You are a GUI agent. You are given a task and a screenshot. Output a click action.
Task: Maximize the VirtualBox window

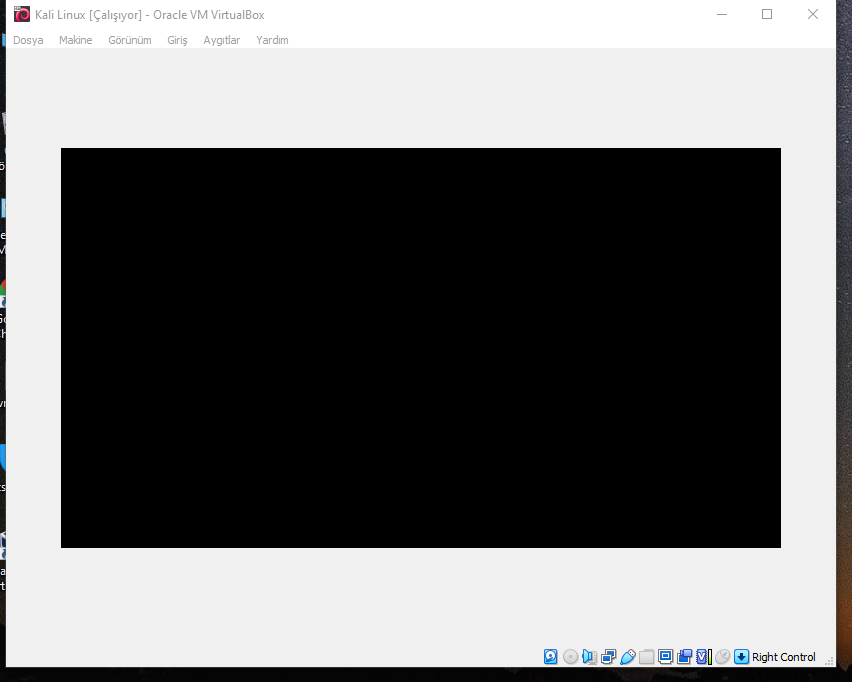click(x=767, y=15)
